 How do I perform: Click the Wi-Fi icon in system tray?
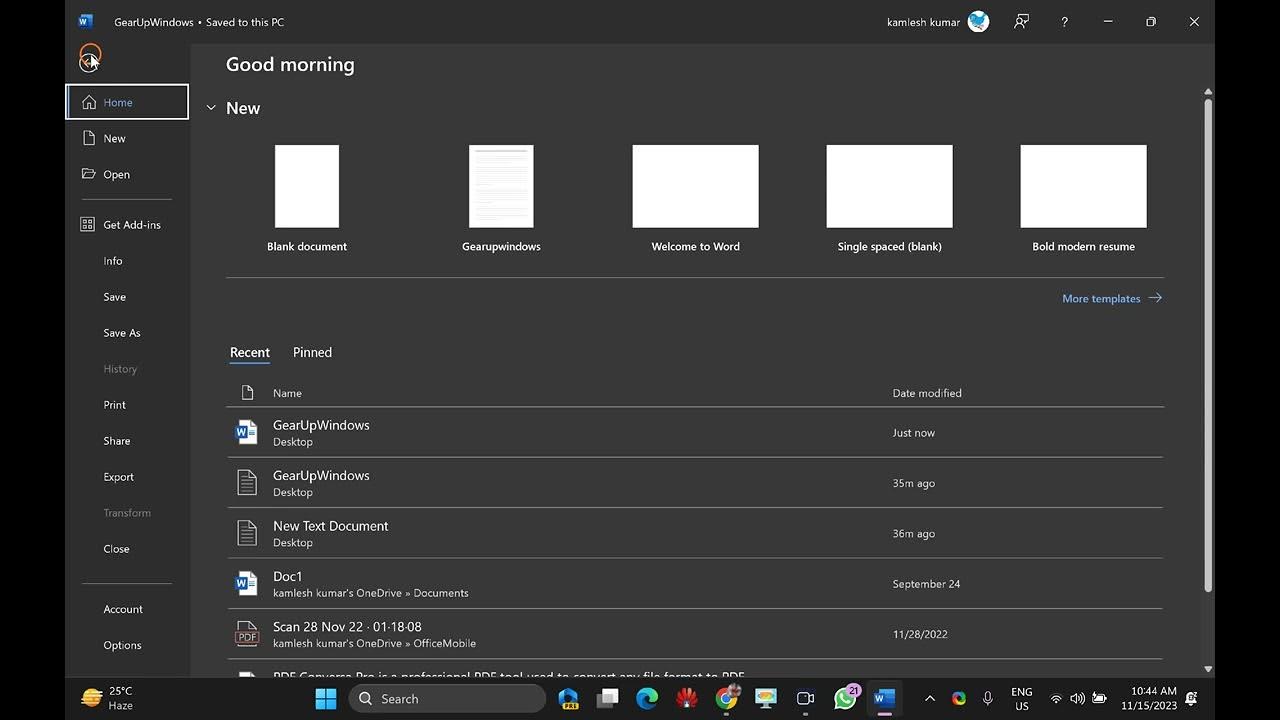tap(1056, 699)
